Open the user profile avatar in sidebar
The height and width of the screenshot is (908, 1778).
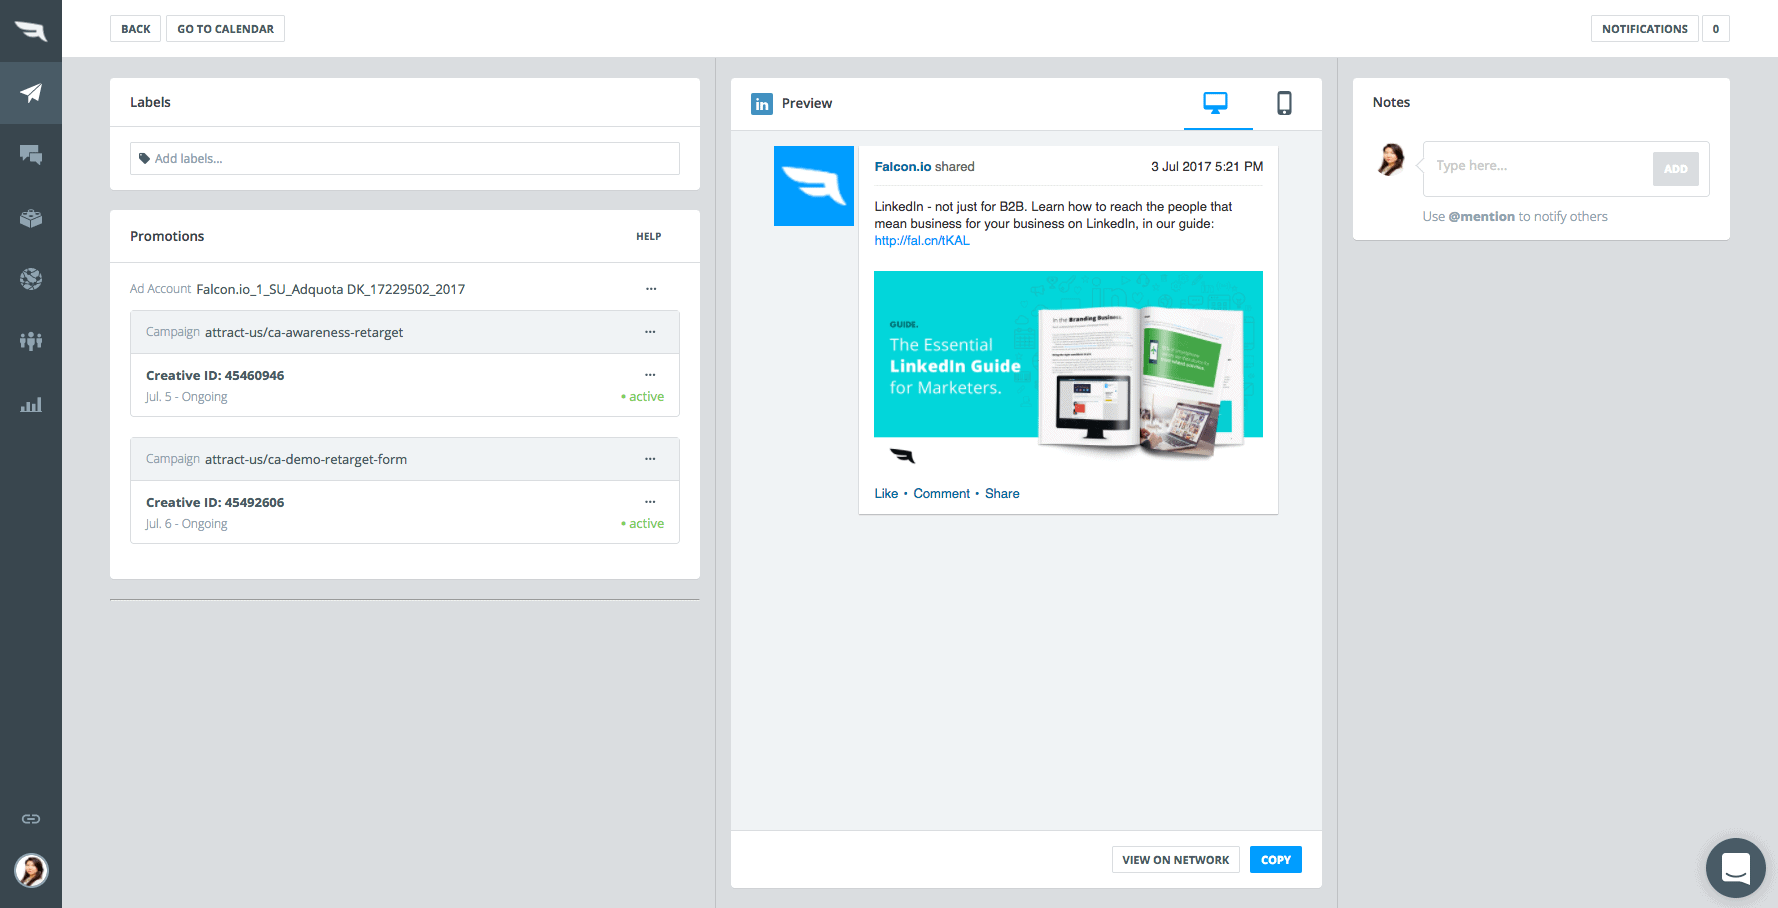tap(31, 871)
